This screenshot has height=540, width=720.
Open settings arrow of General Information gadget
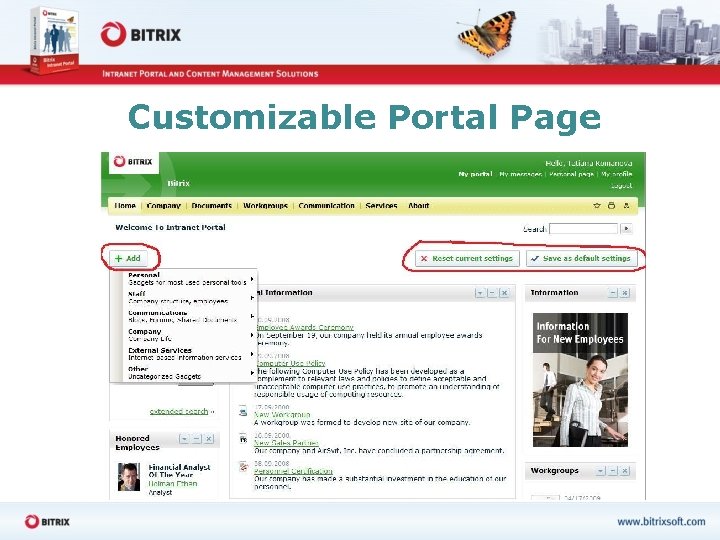(479, 293)
